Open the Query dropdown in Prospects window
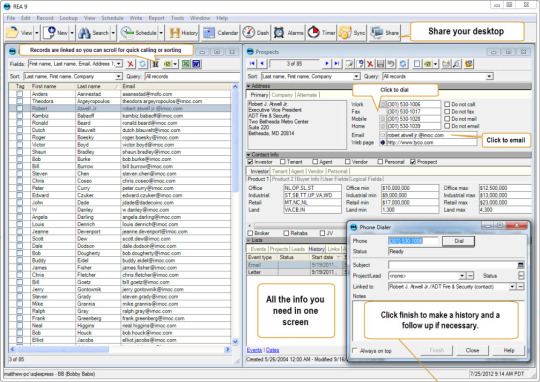 click(489, 76)
